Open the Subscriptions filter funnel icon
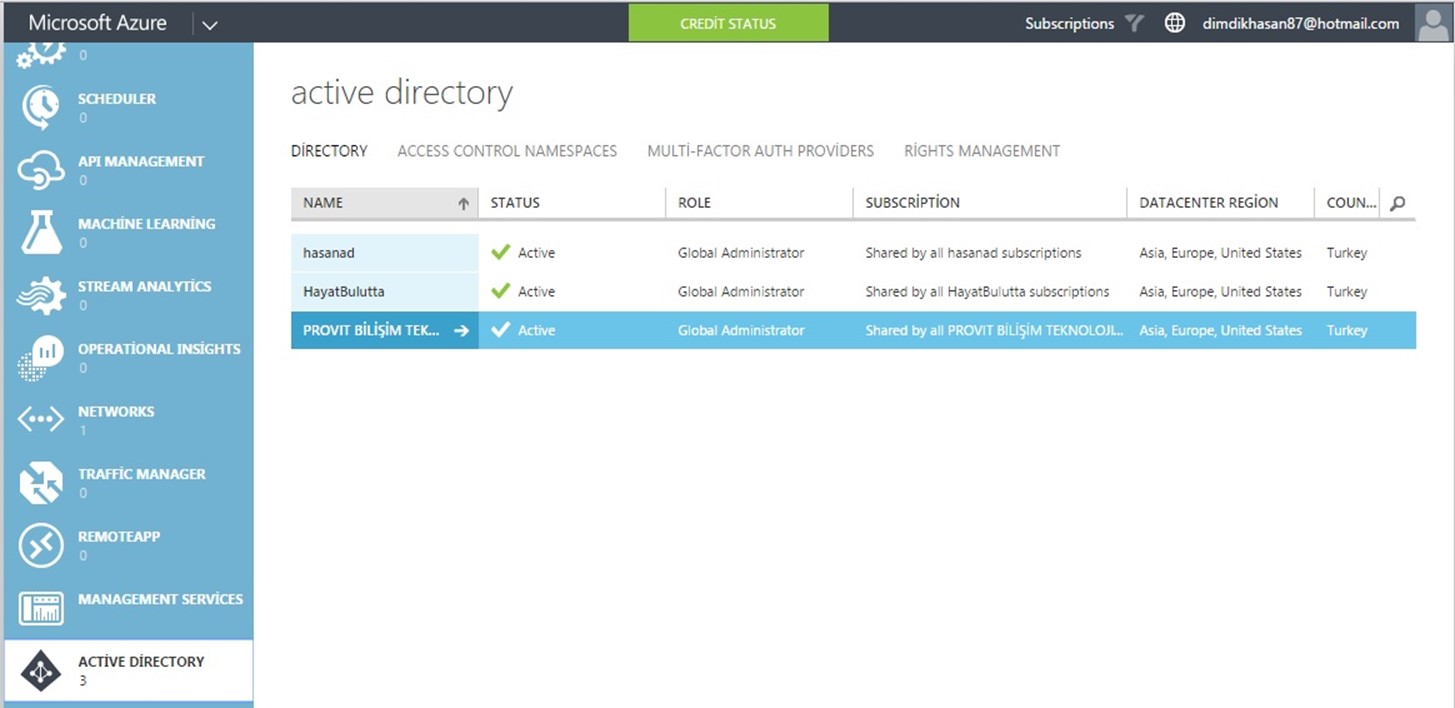 pos(1133,23)
